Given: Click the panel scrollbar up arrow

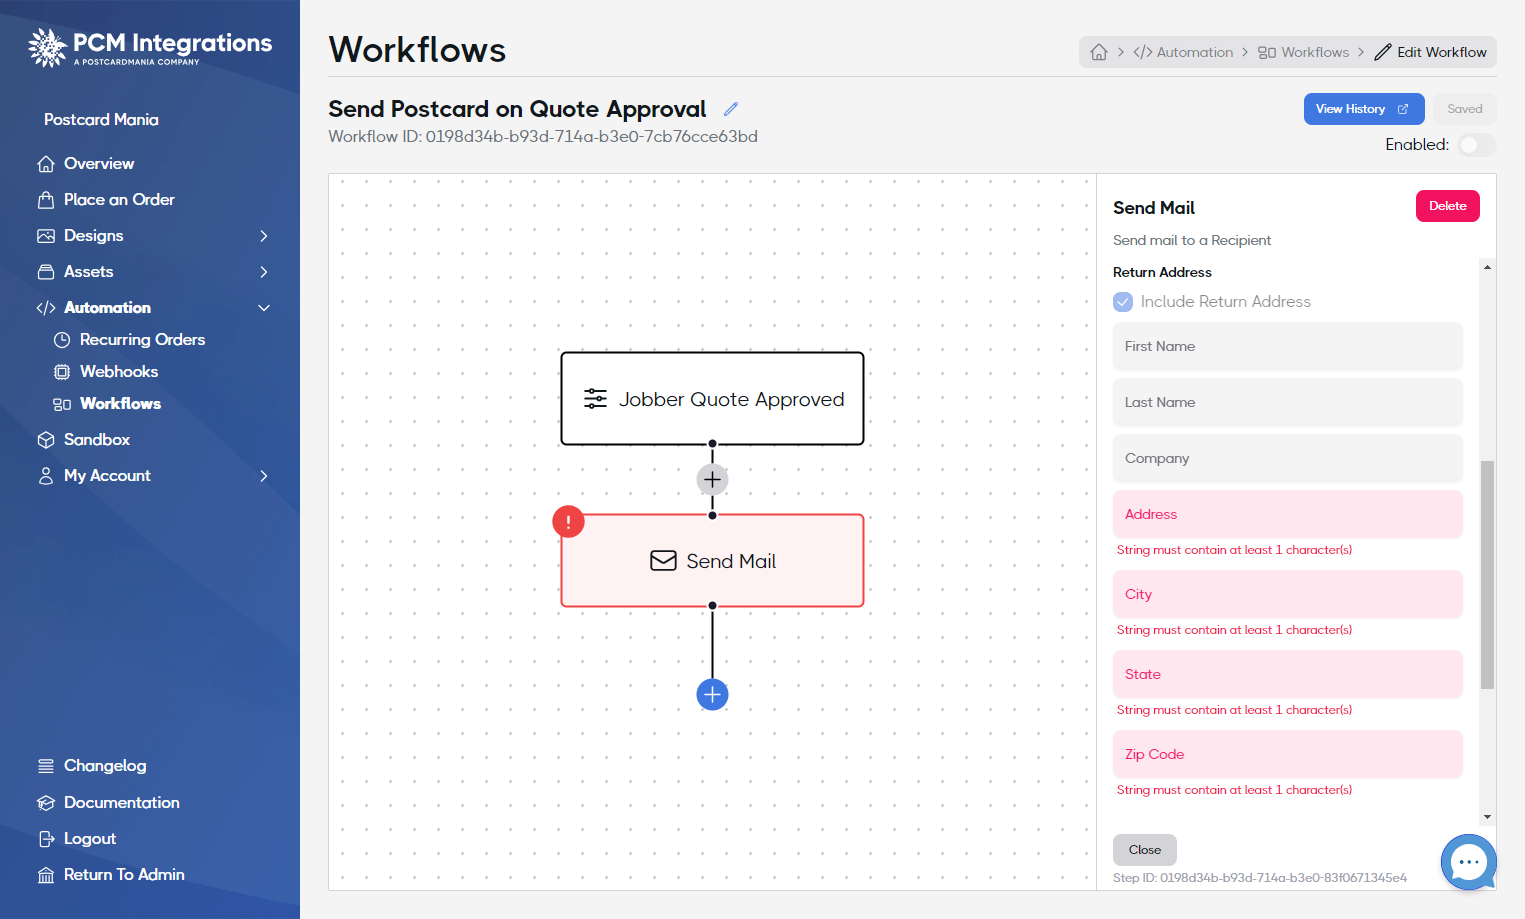Looking at the screenshot, I should click(1488, 267).
